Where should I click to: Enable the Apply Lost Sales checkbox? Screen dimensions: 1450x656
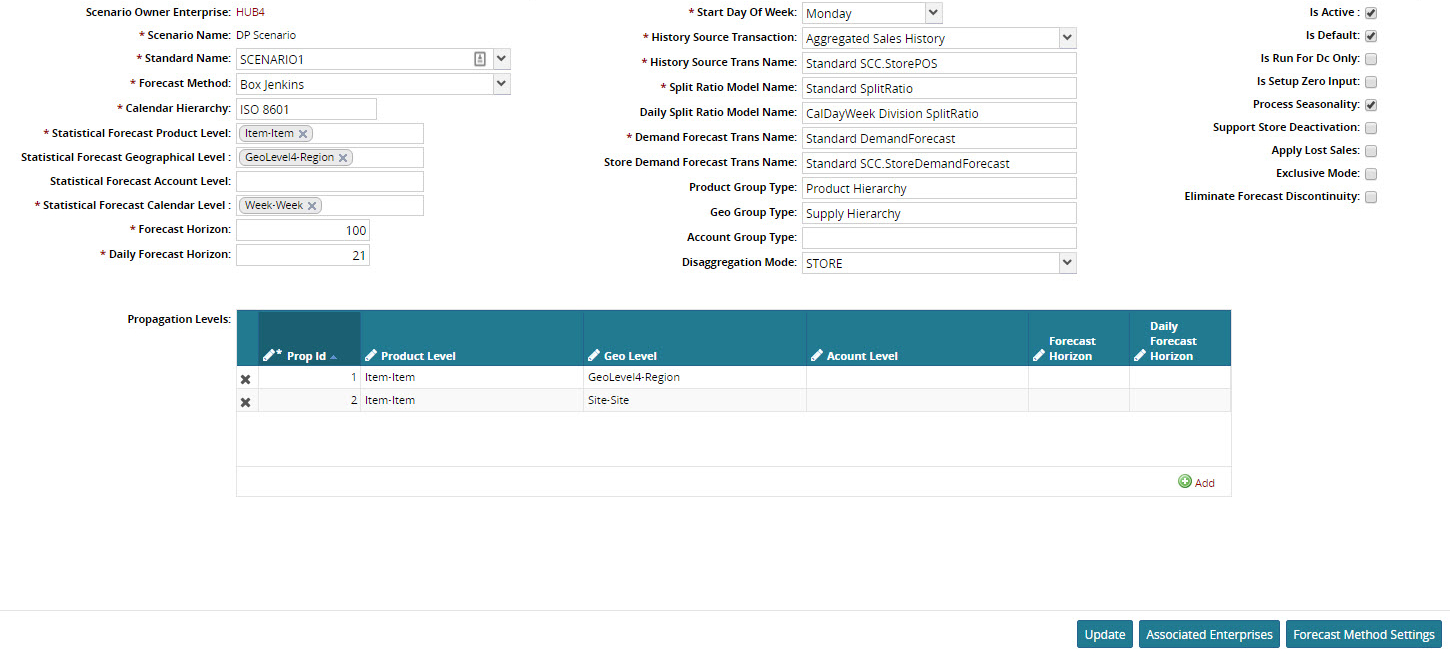coord(1371,151)
